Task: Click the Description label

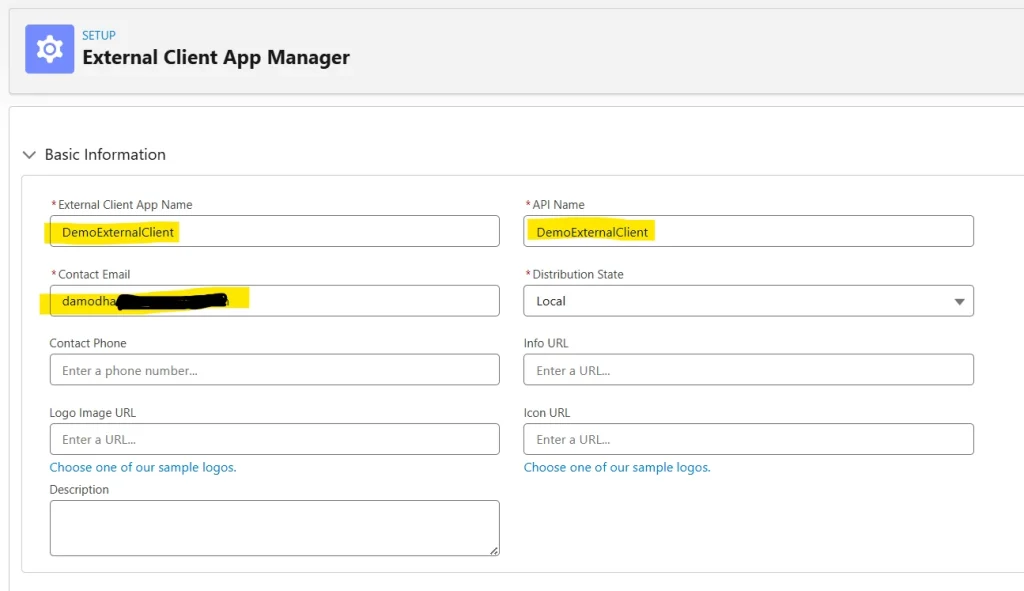Action: pos(79,490)
